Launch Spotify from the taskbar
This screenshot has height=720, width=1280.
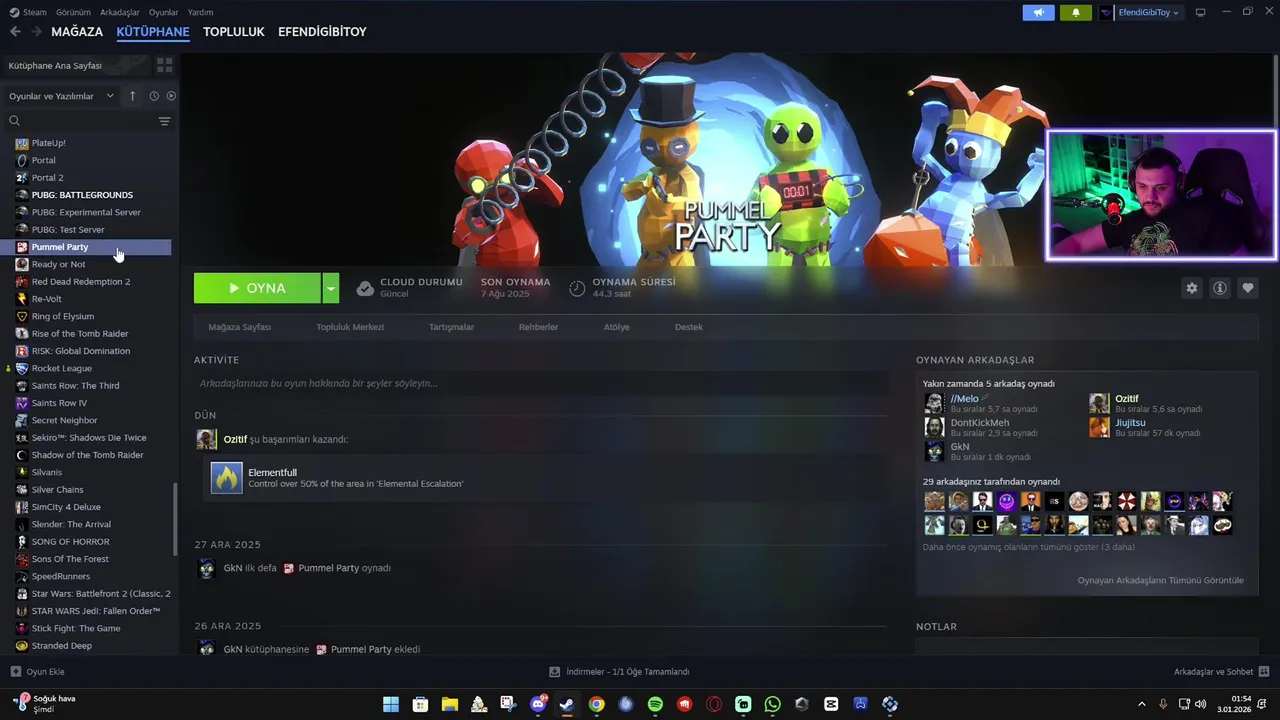[655, 704]
